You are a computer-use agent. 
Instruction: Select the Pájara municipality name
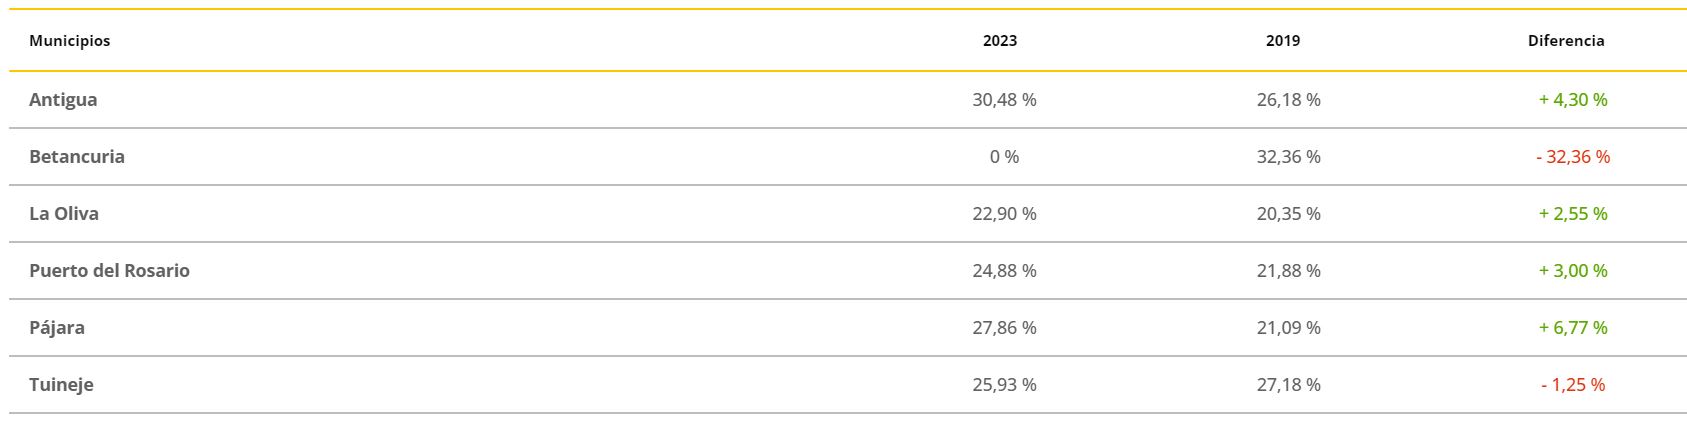point(57,328)
